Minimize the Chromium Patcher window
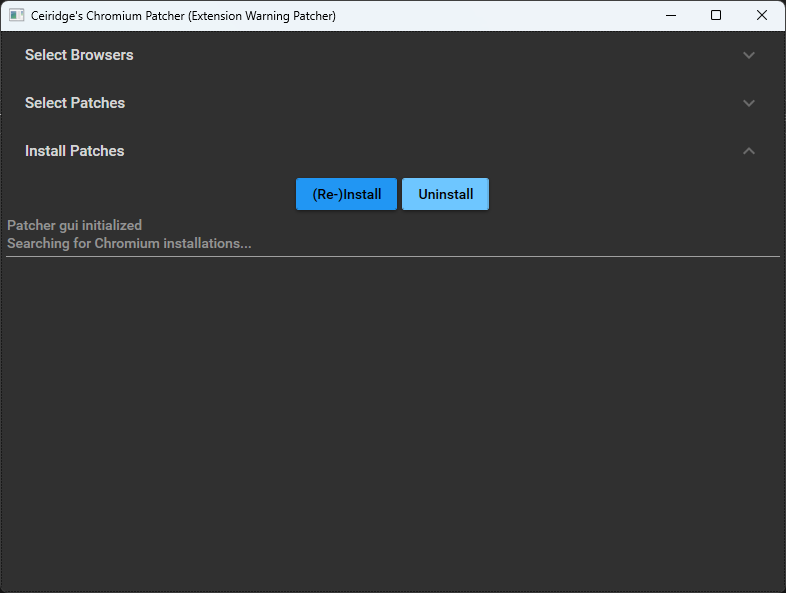786x593 pixels. tap(671, 16)
